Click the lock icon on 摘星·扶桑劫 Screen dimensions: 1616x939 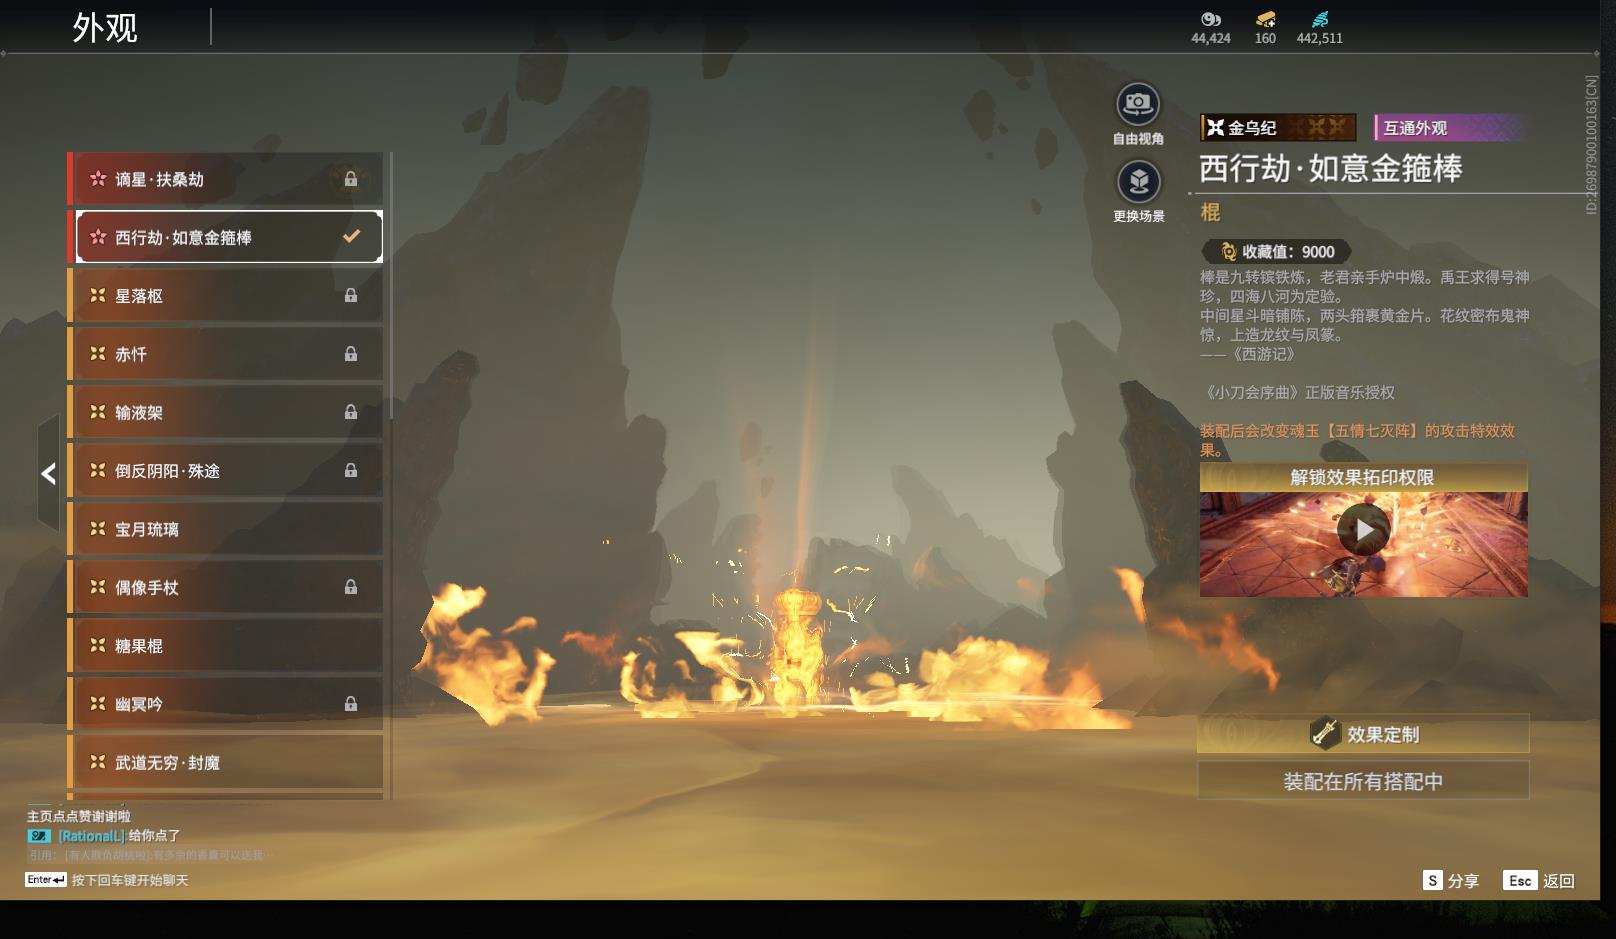click(351, 179)
